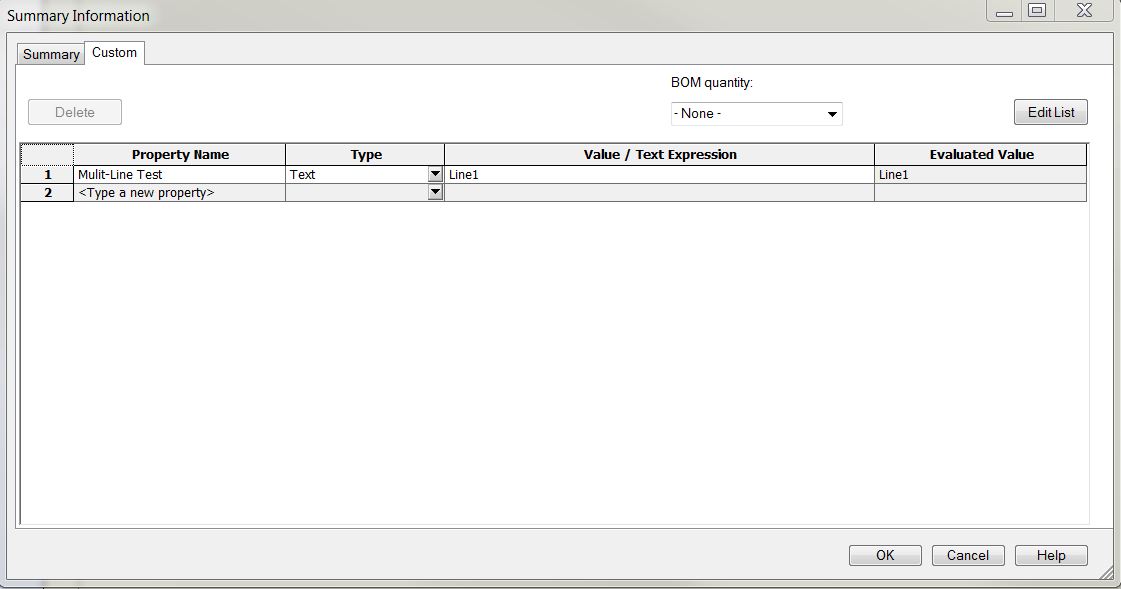Switch to the Summary tab
The height and width of the screenshot is (589, 1121).
[51, 54]
